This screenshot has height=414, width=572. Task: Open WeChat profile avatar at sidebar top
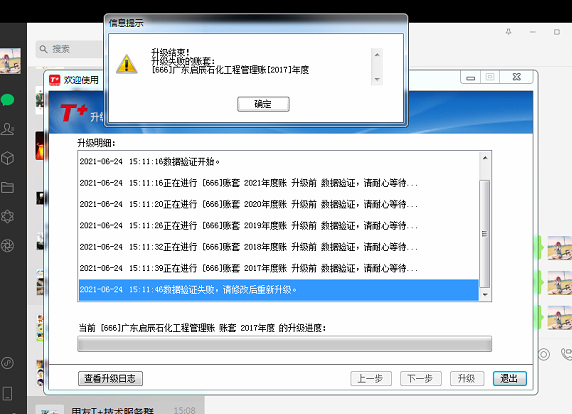(10, 61)
